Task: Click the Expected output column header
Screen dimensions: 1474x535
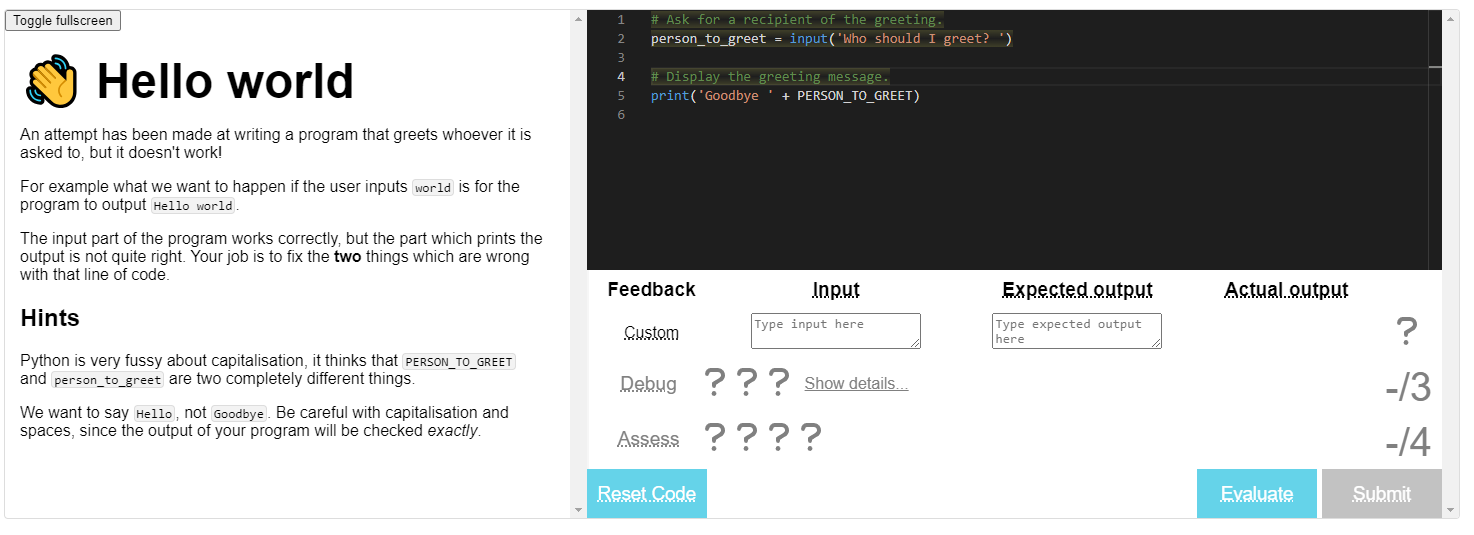Action: tap(1077, 290)
